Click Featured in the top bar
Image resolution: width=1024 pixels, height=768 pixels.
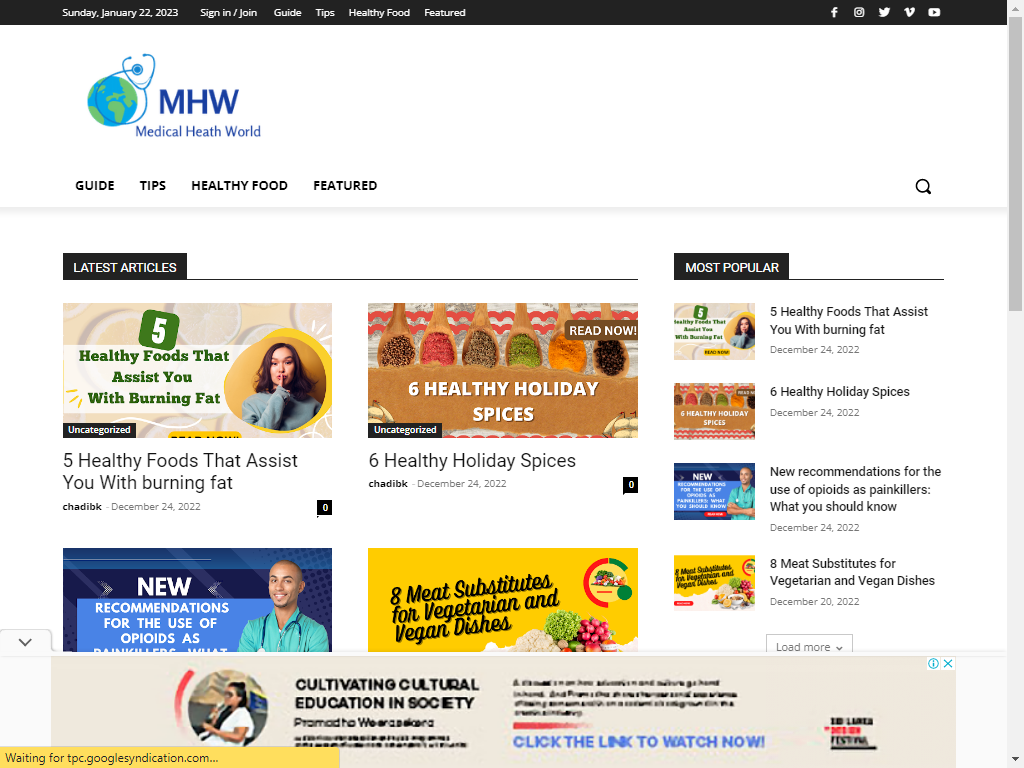click(x=445, y=12)
